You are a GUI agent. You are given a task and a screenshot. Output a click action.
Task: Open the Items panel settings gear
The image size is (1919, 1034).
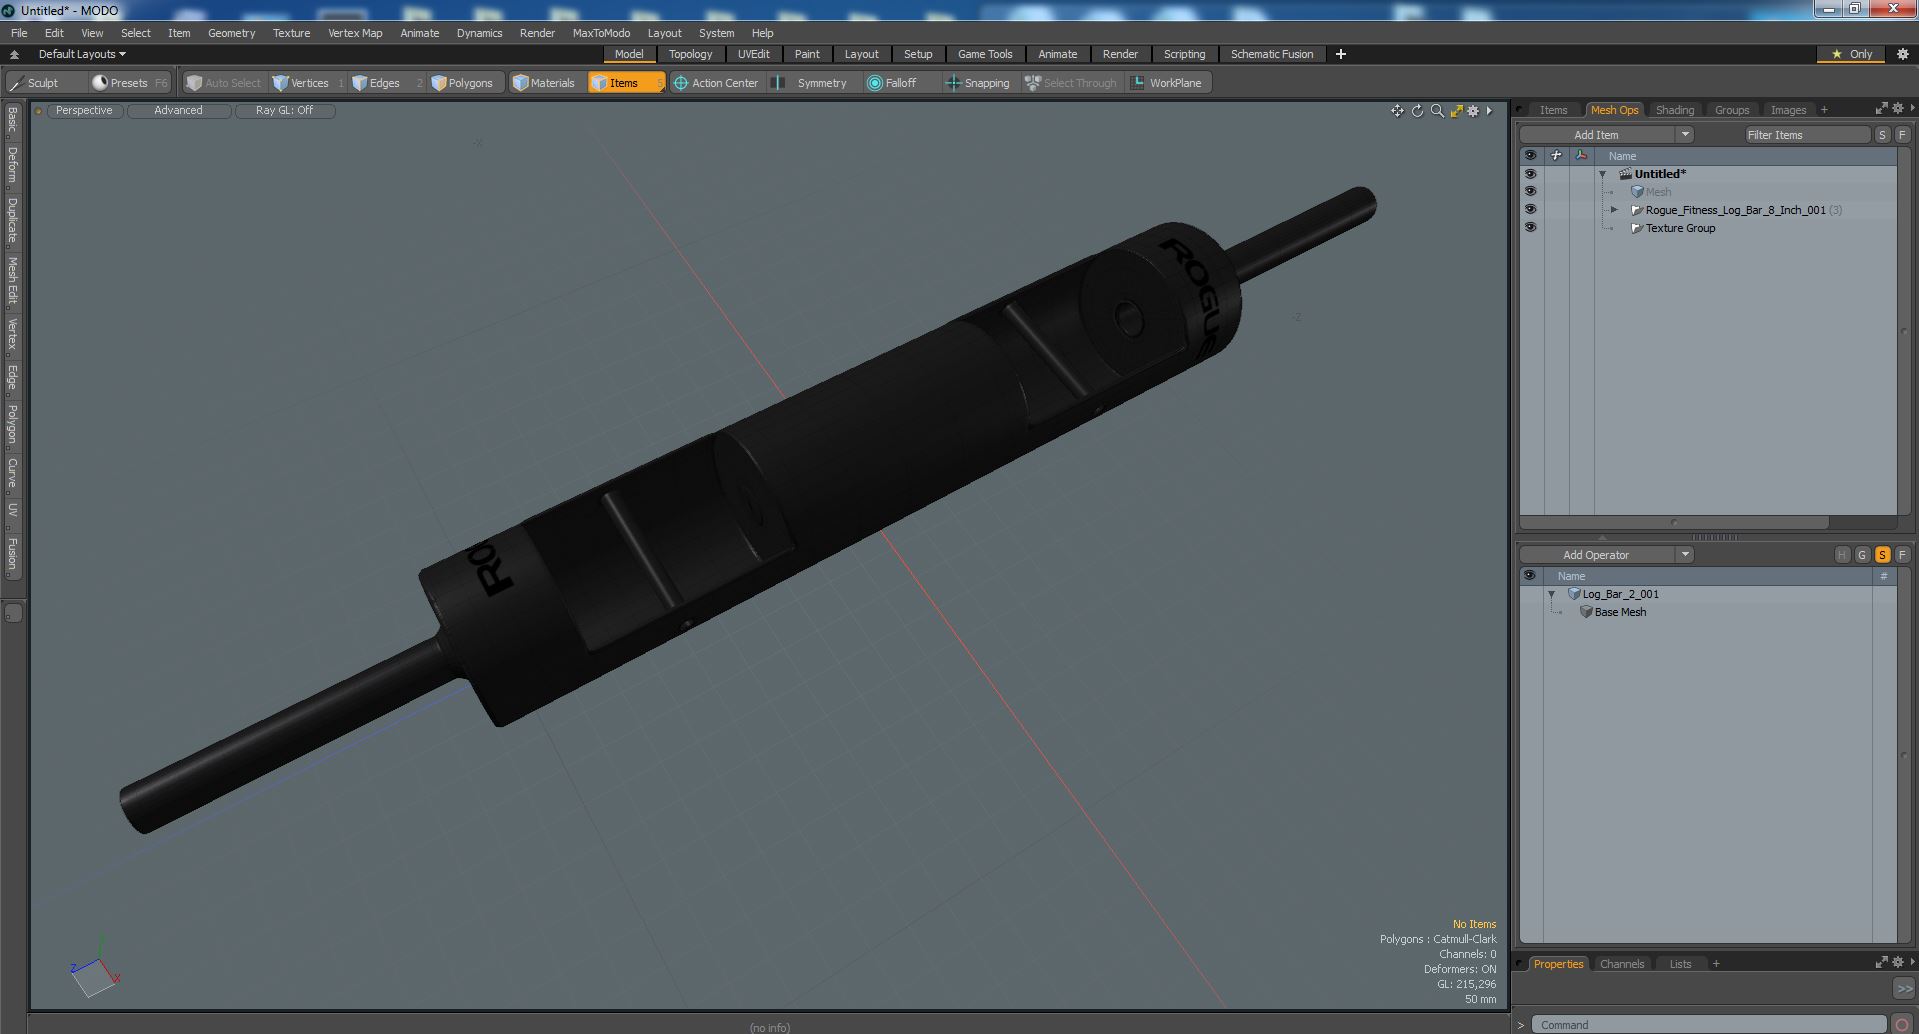pyautogui.click(x=1898, y=109)
